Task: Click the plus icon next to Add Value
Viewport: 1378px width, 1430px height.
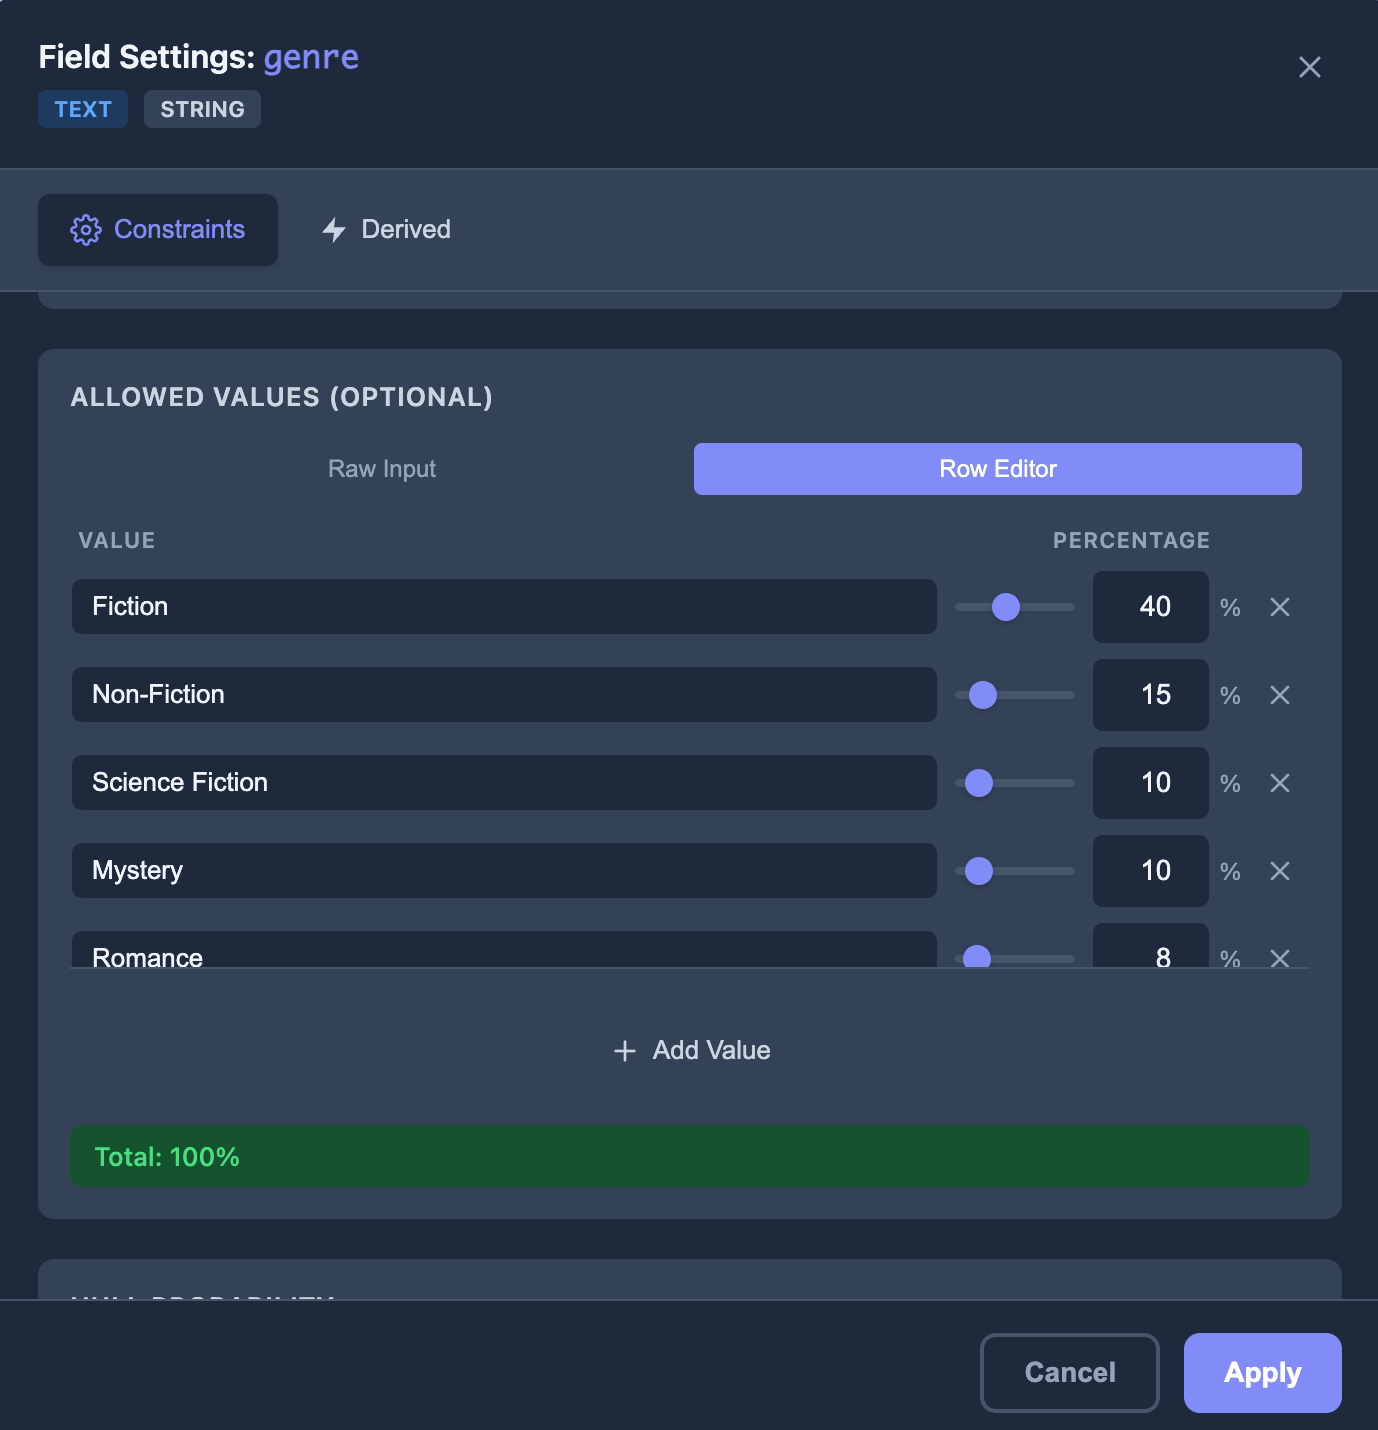Action: point(623,1051)
